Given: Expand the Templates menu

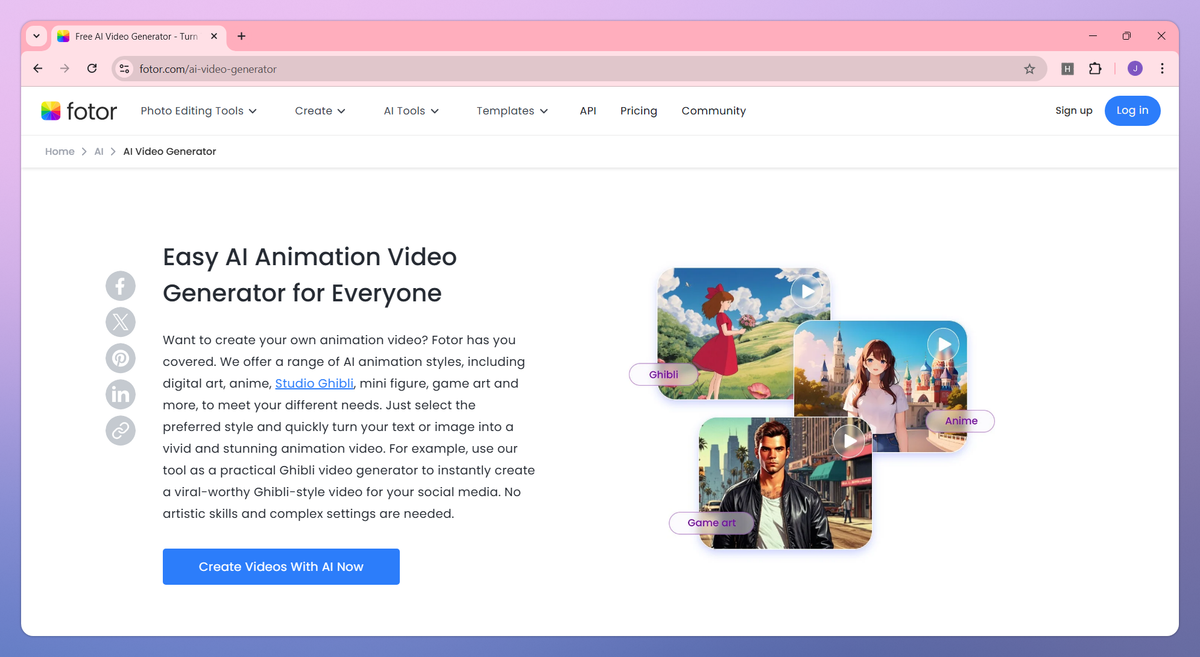Looking at the screenshot, I should 512,111.
